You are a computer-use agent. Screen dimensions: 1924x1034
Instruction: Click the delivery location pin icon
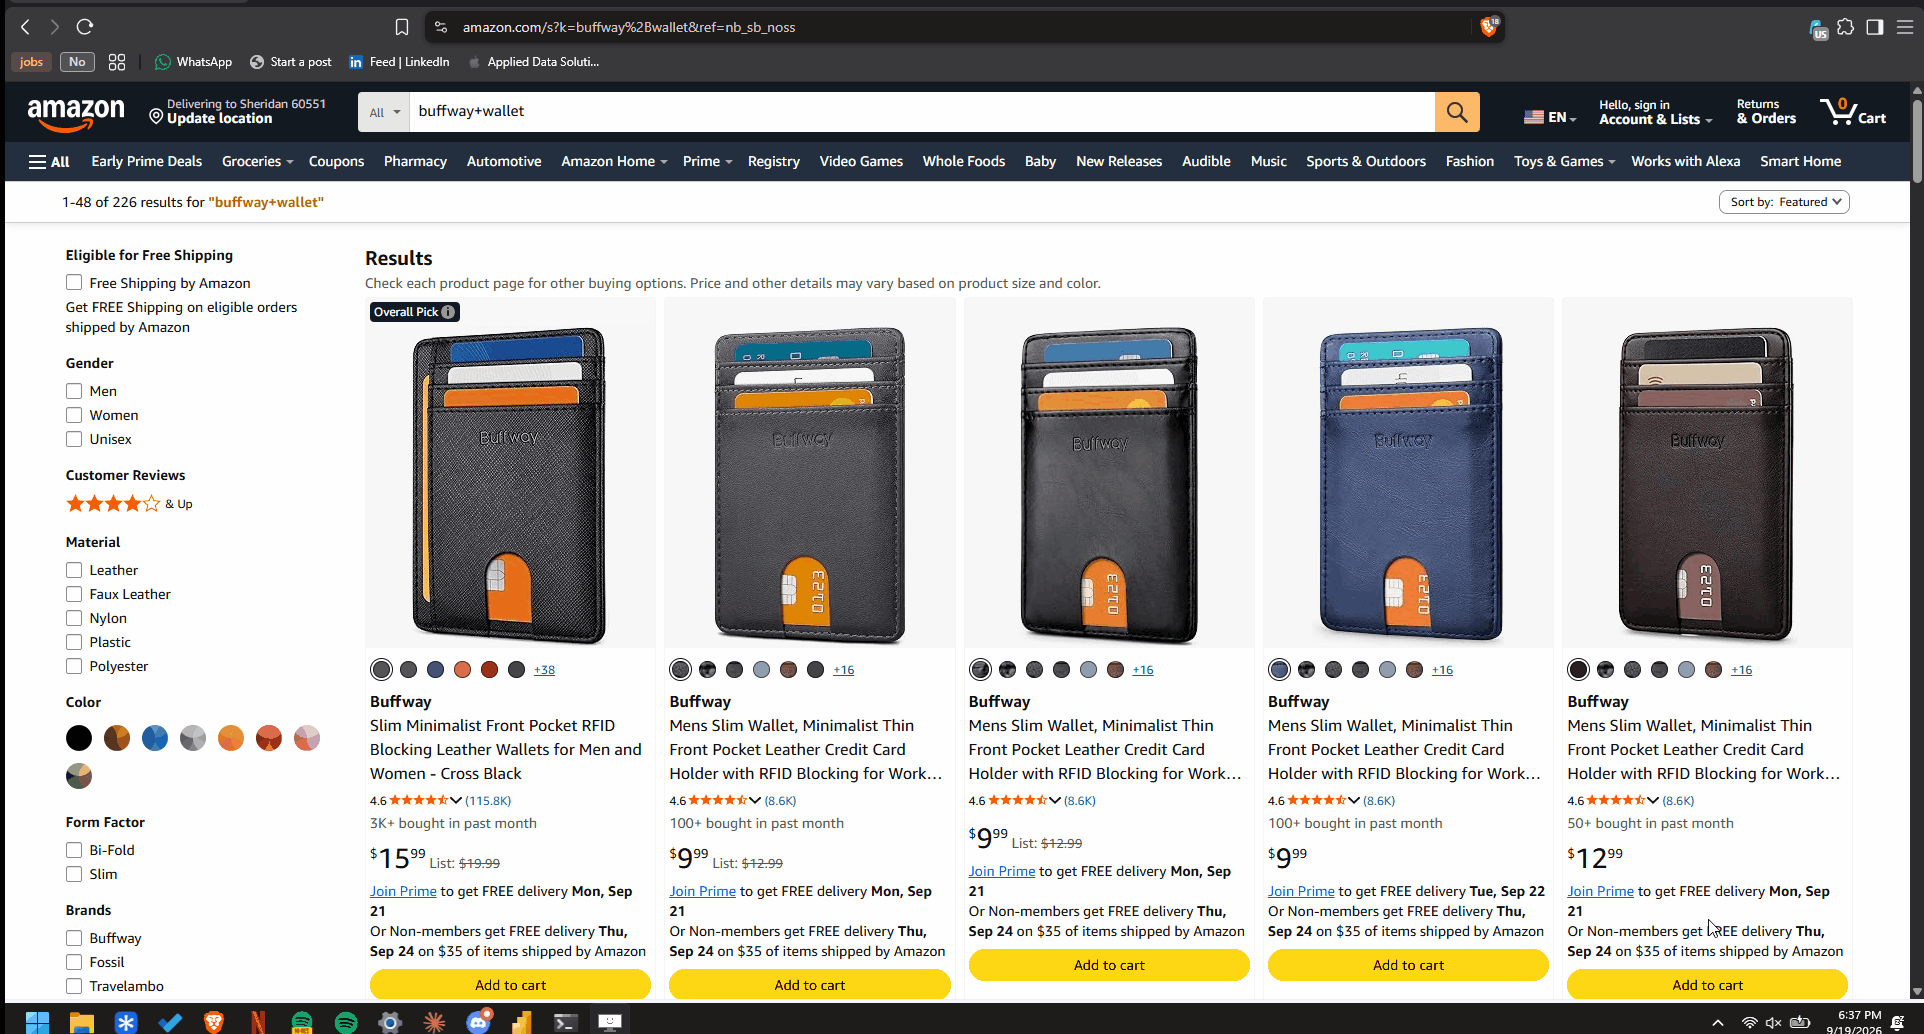pos(156,117)
